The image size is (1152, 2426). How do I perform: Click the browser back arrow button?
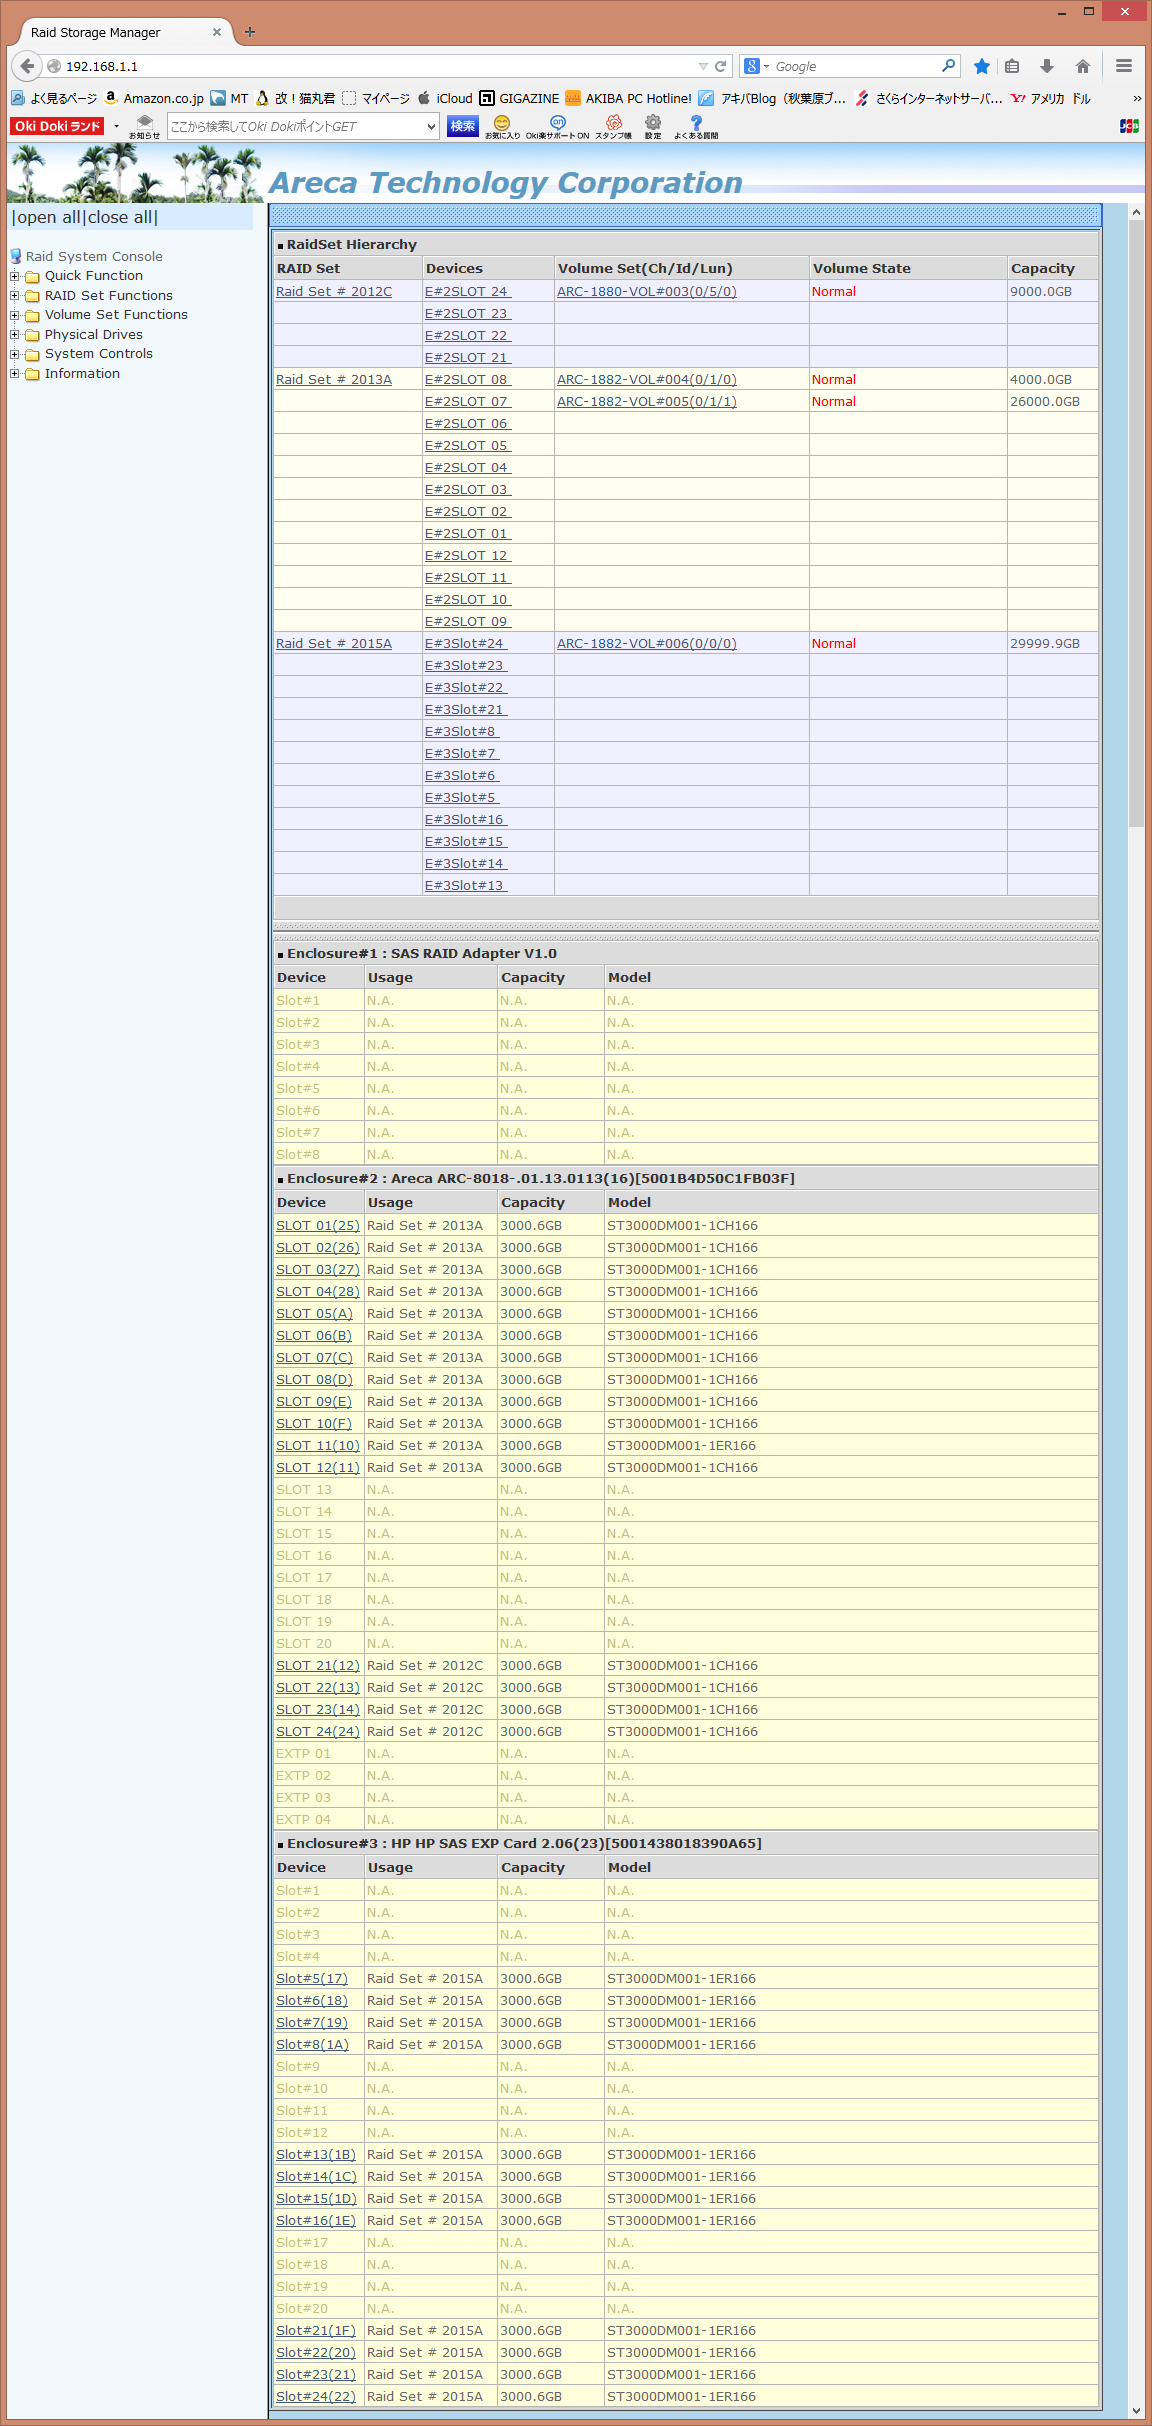point(27,66)
